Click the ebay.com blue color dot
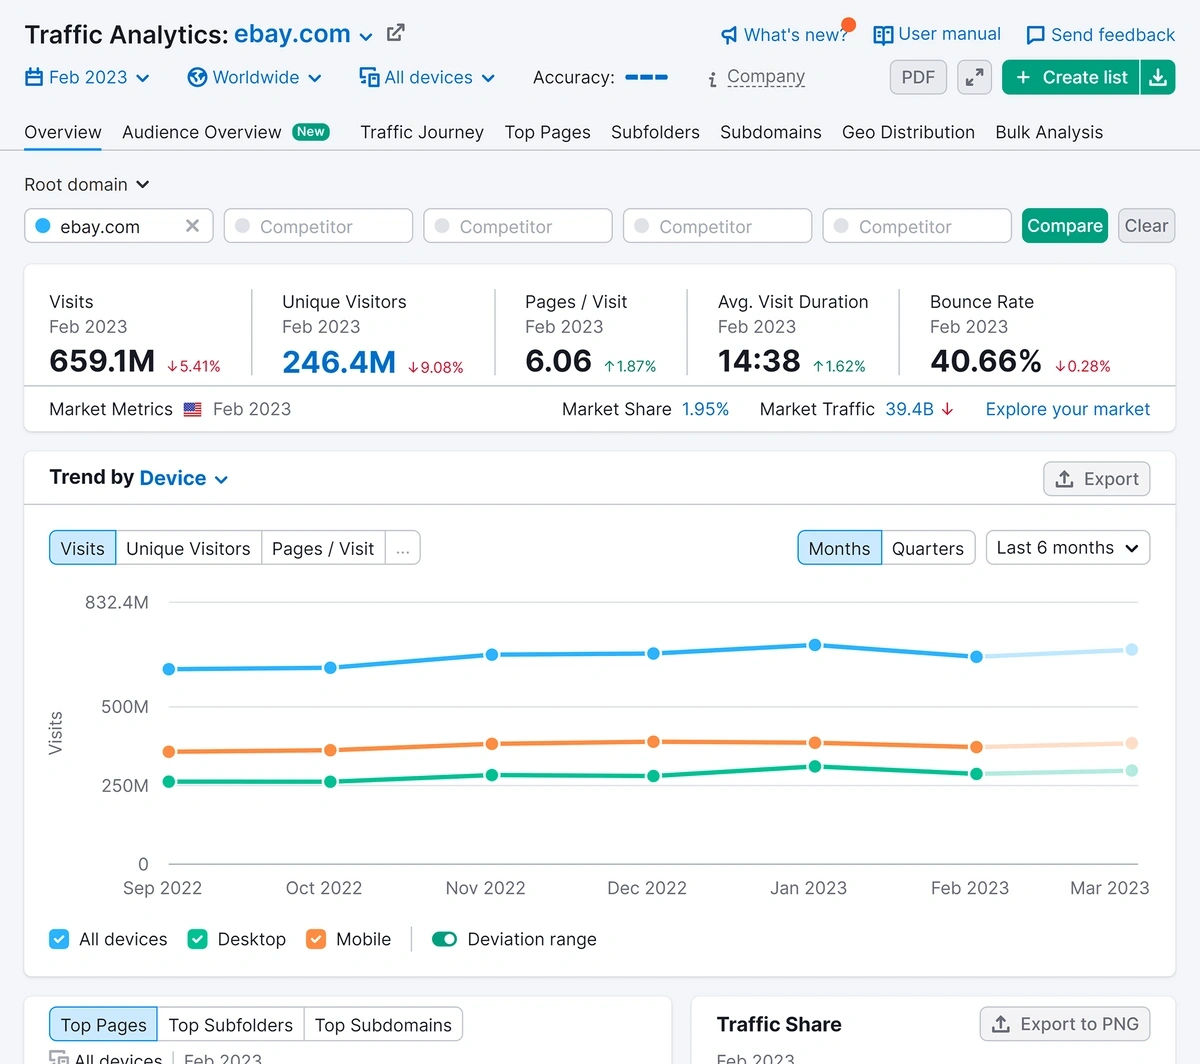 pyautogui.click(x=43, y=226)
